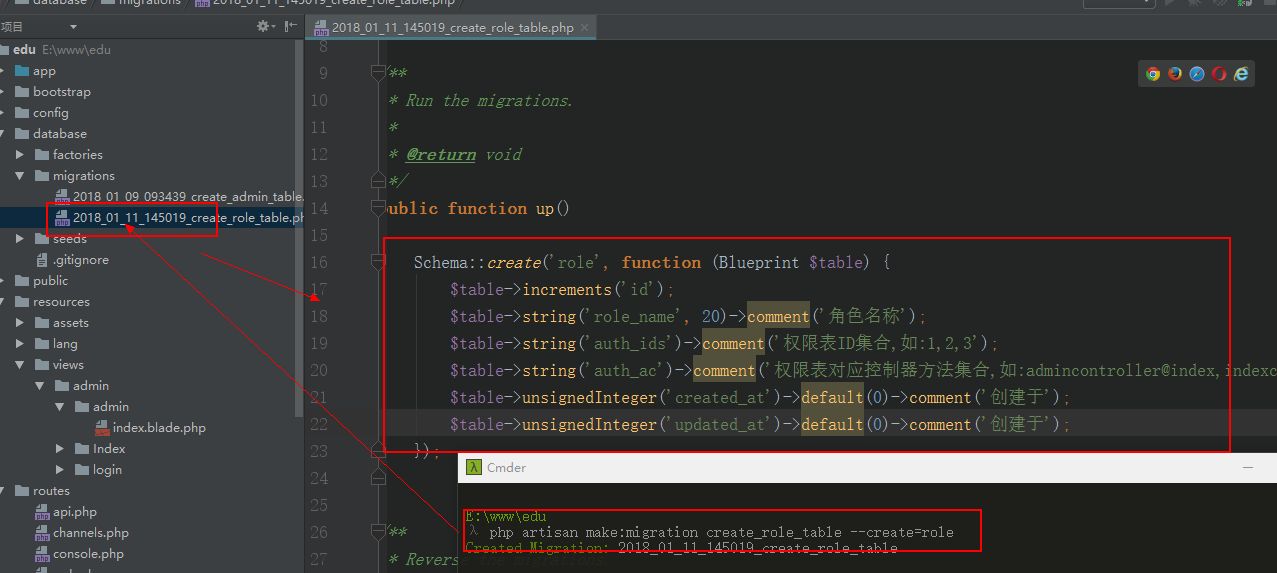Expand the factories folder
Image resolution: width=1277 pixels, height=573 pixels.
20,155
